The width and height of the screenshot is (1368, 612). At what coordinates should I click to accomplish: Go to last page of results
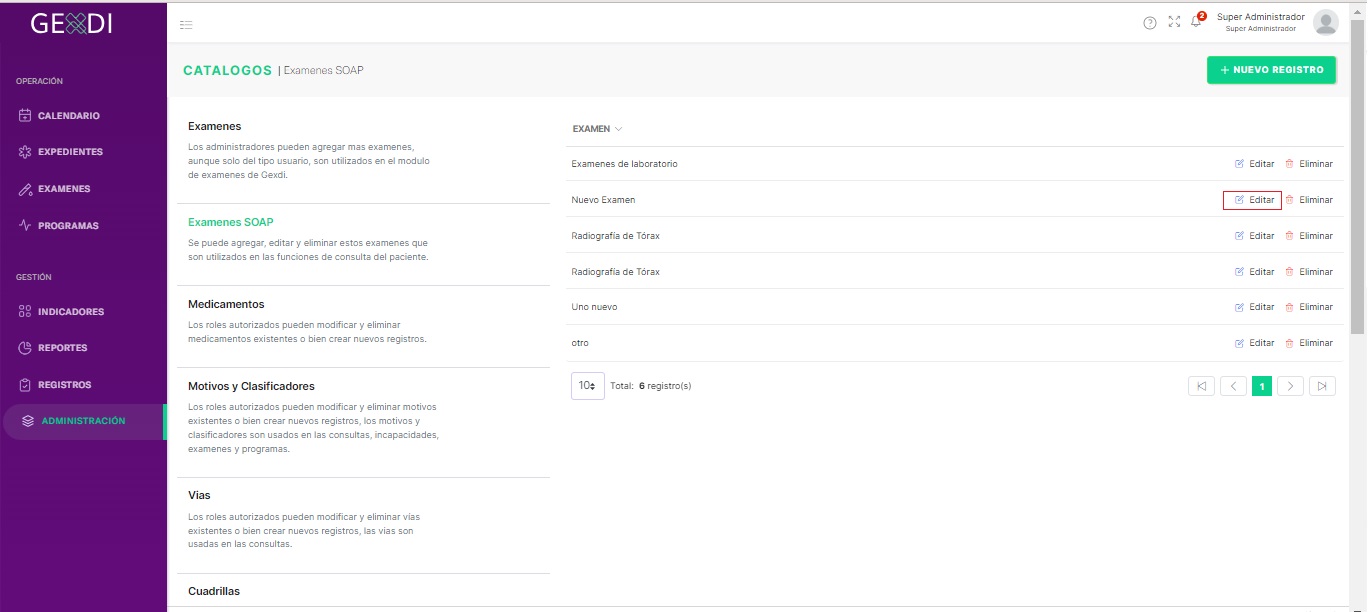coord(1323,386)
